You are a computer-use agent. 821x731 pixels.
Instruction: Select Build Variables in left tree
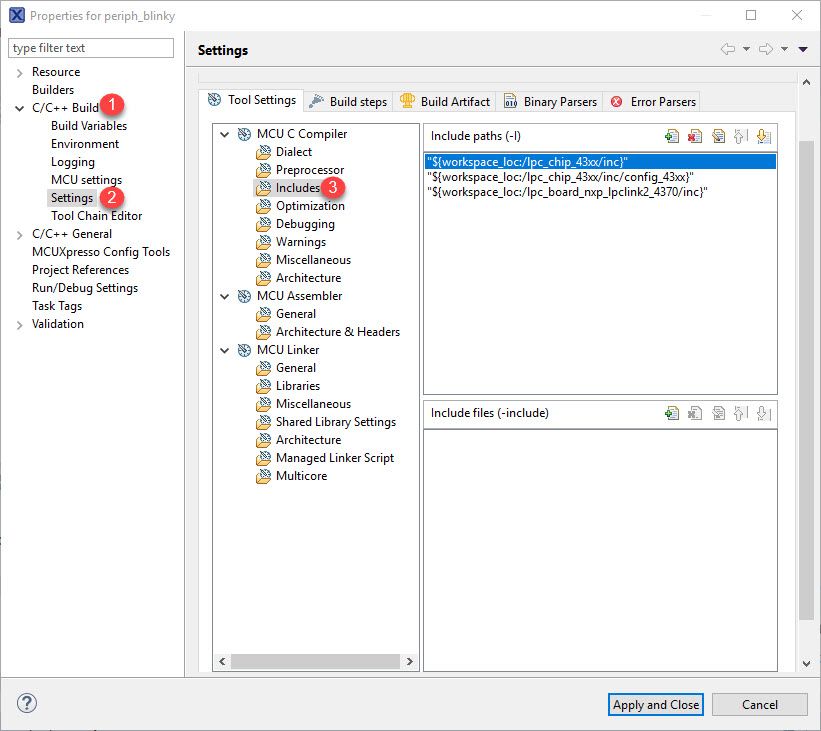coord(88,126)
